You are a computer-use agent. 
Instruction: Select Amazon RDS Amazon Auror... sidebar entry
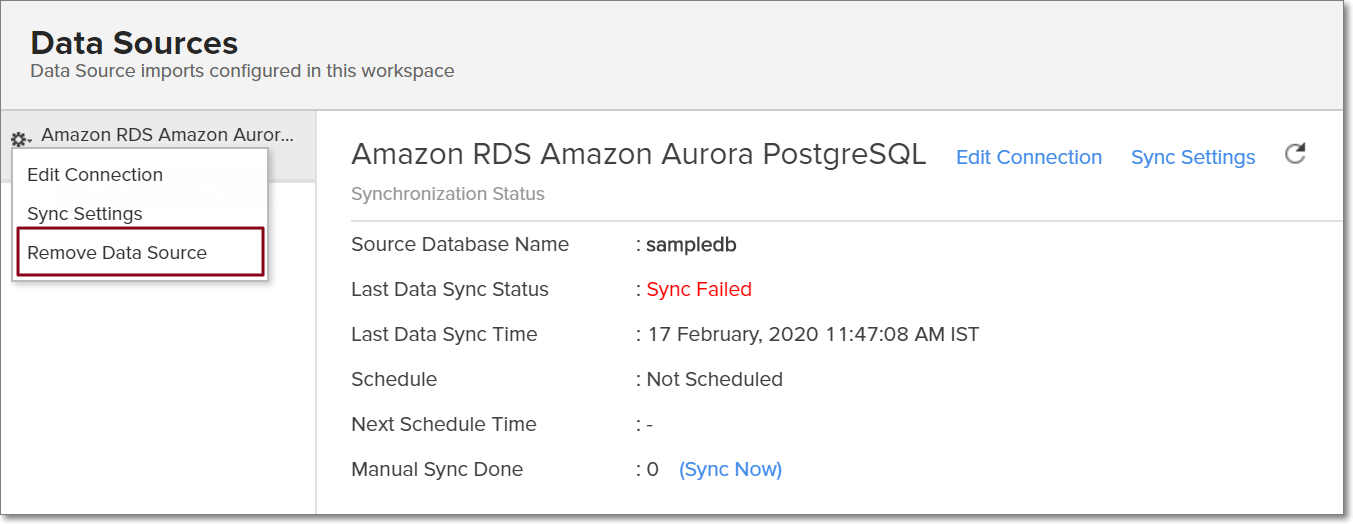(168, 135)
